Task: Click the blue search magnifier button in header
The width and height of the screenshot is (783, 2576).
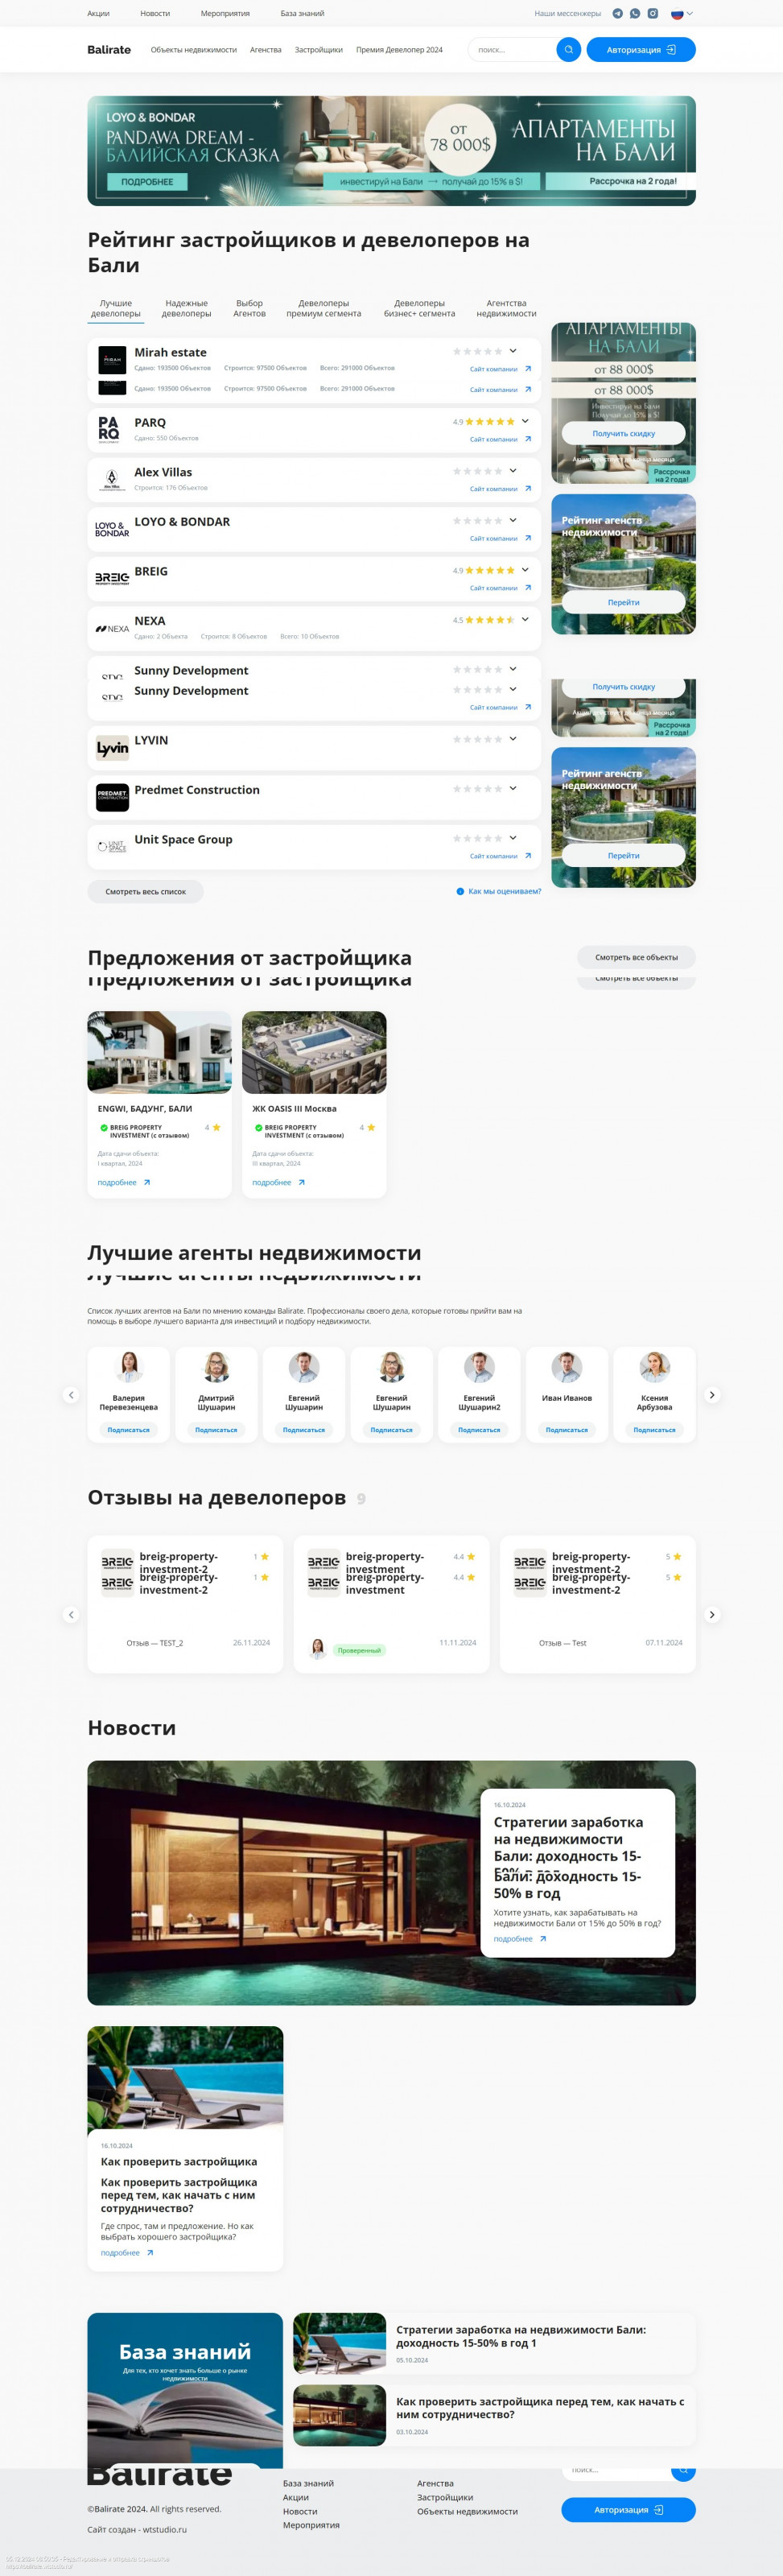Action: [x=568, y=50]
